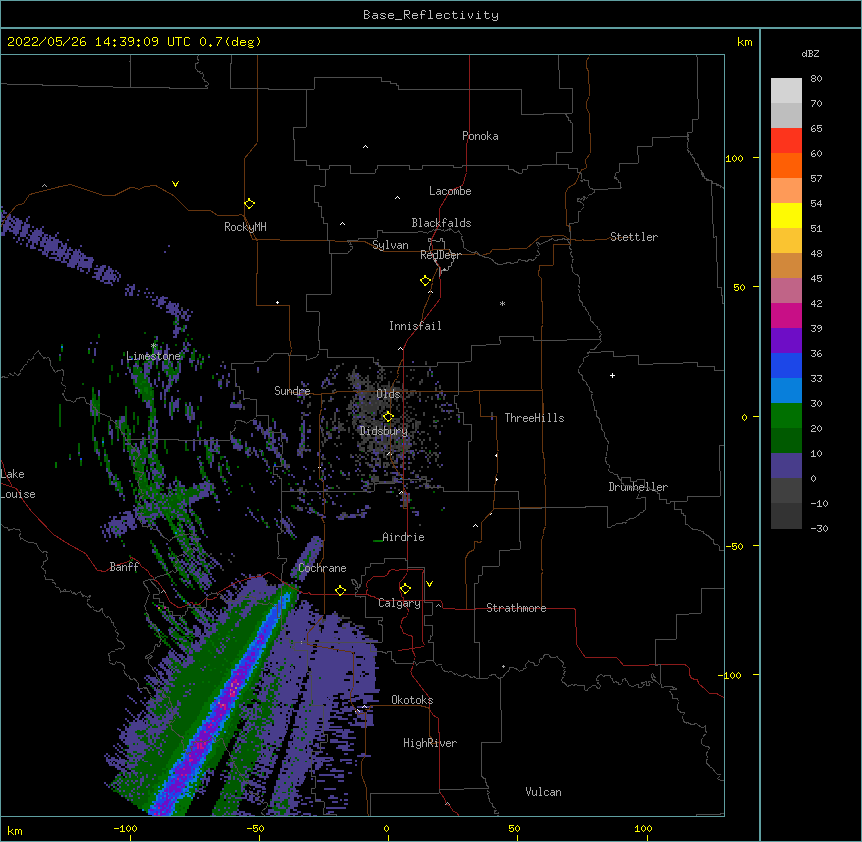Select the royal blue 36-33 dBZ swatch
This screenshot has width=862, height=842.
tap(786, 366)
